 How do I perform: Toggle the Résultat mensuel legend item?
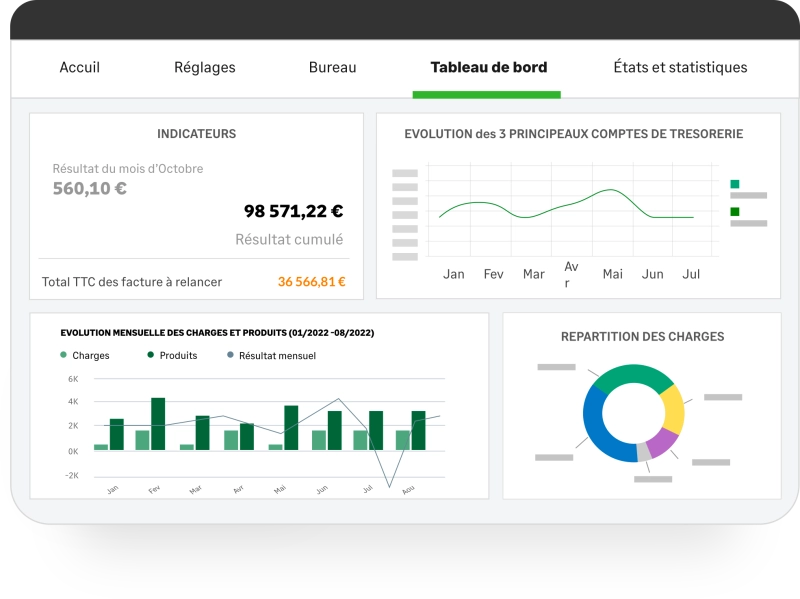[271, 355]
